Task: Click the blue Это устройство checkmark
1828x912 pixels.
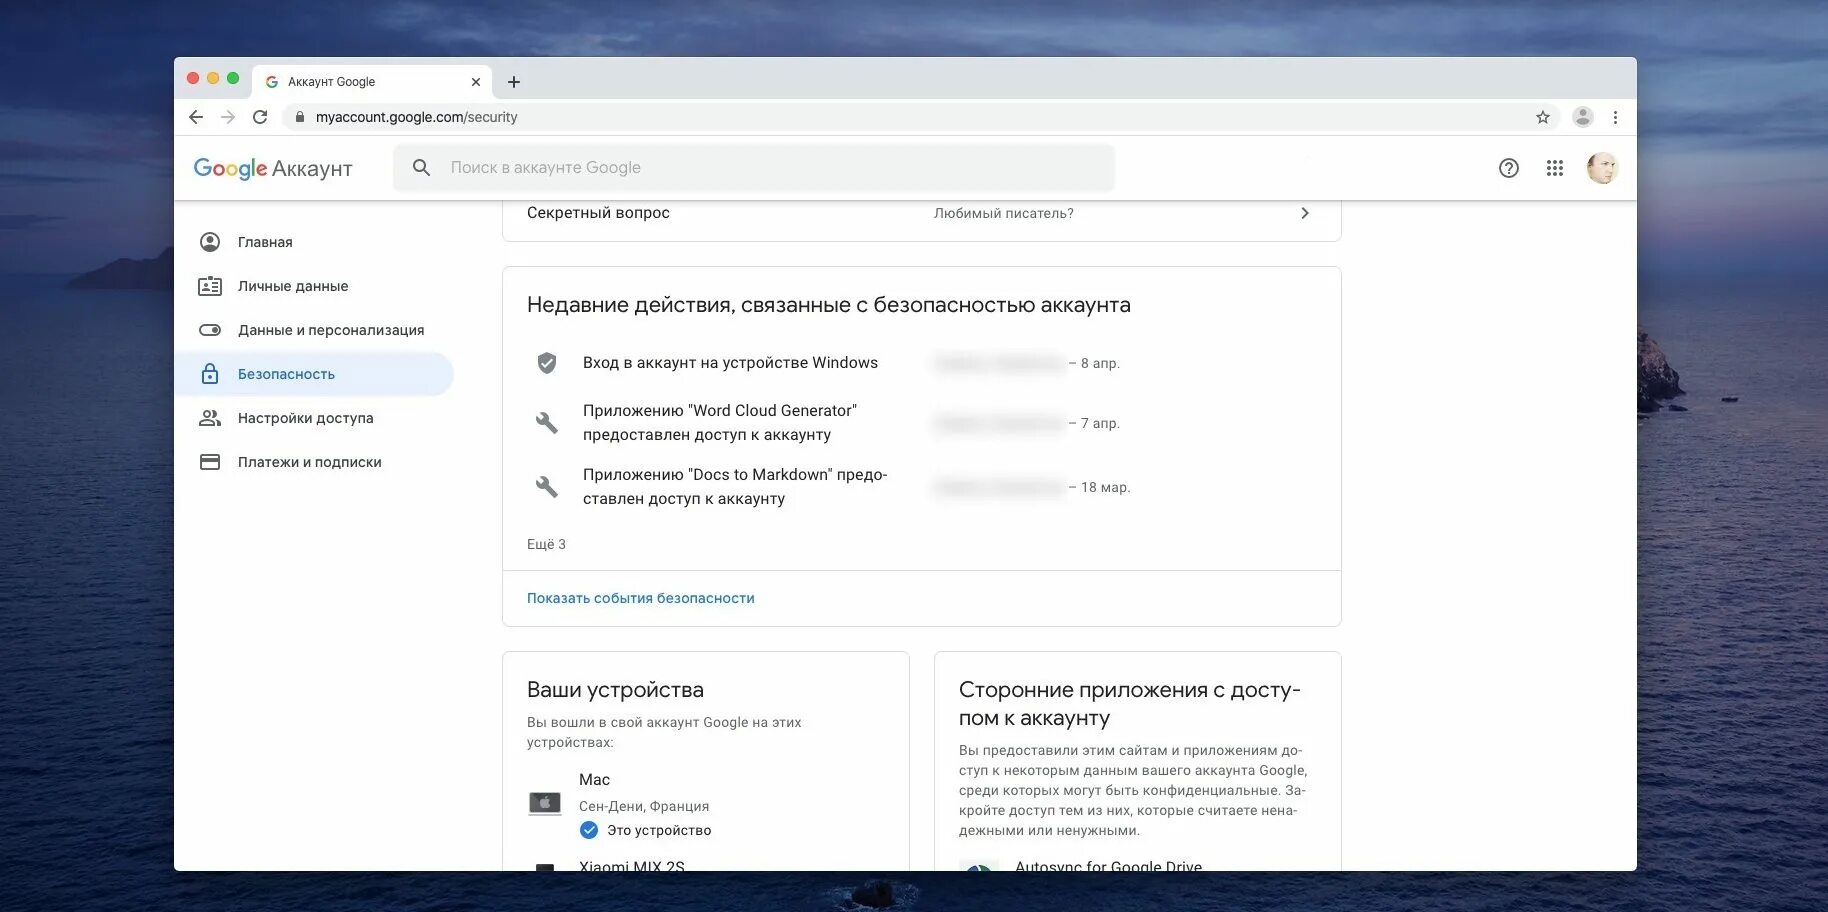Action: tap(589, 830)
